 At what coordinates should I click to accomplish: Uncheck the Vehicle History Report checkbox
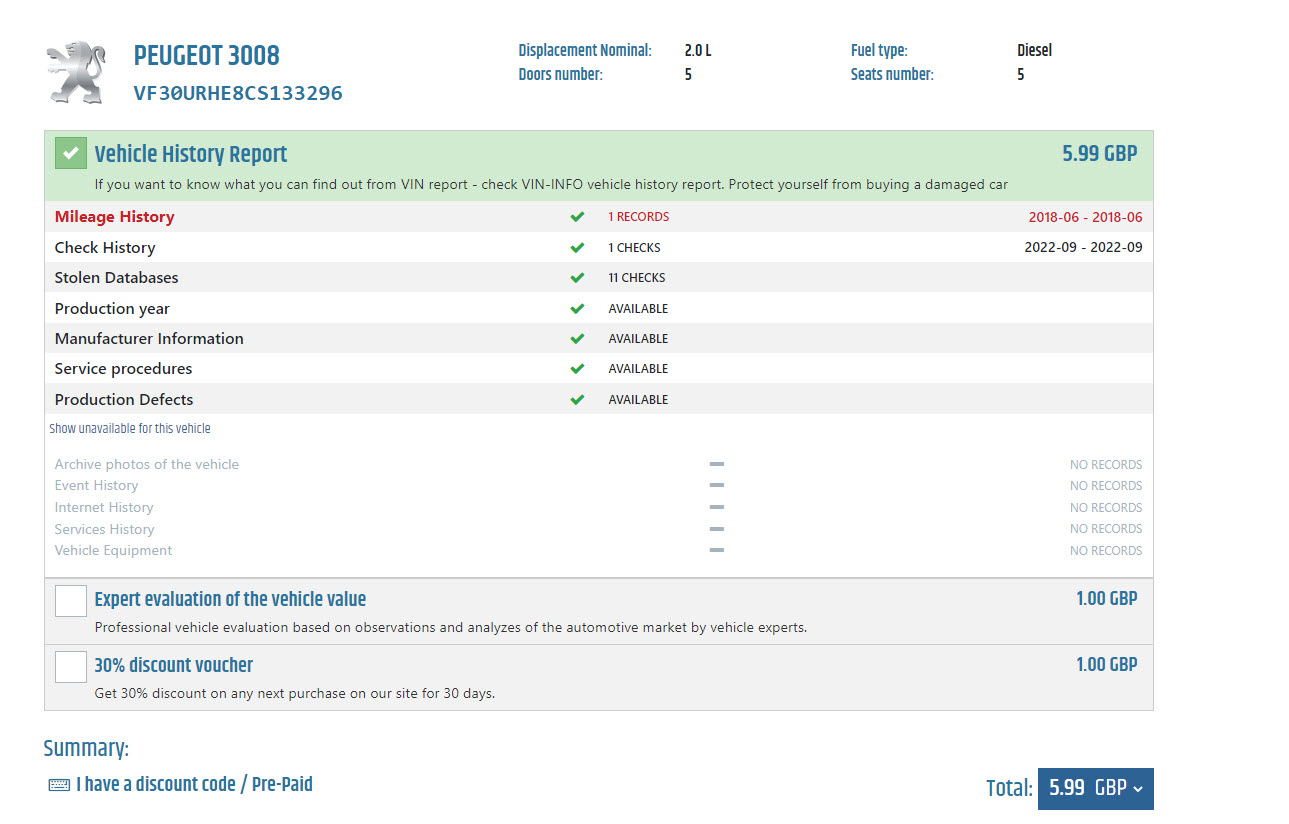(71, 154)
